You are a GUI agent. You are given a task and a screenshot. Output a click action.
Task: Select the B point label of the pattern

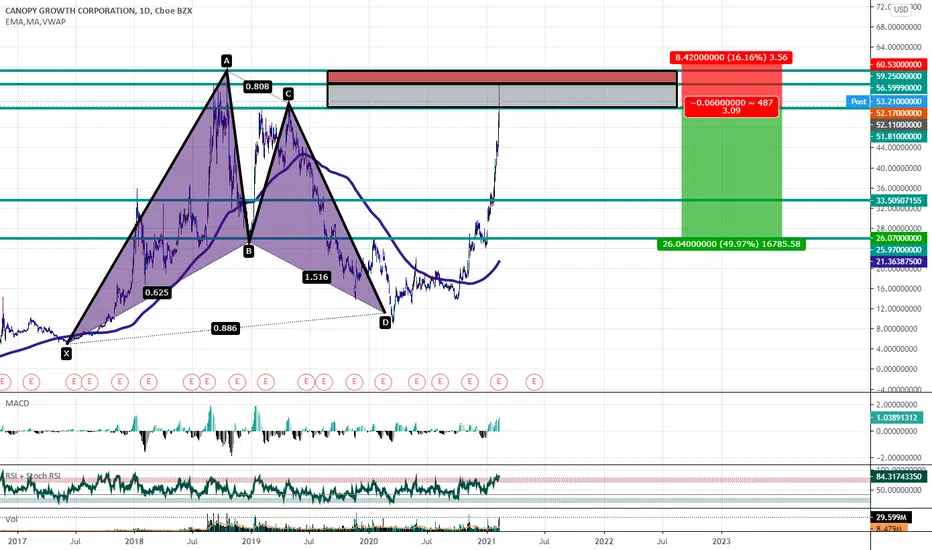(x=248, y=251)
